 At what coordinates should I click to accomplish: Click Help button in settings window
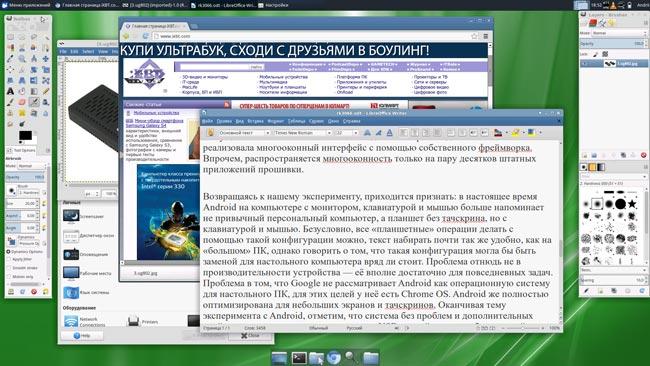point(82,335)
